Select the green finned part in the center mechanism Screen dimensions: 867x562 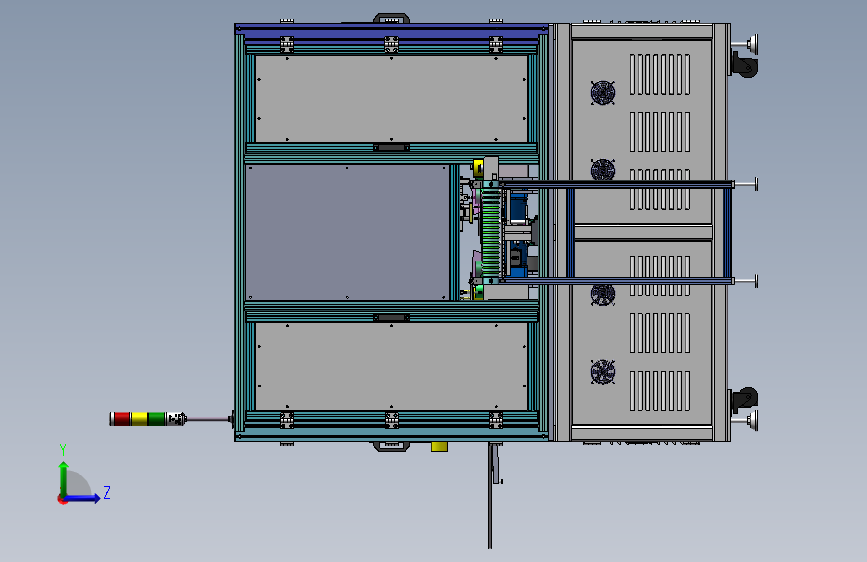click(491, 232)
